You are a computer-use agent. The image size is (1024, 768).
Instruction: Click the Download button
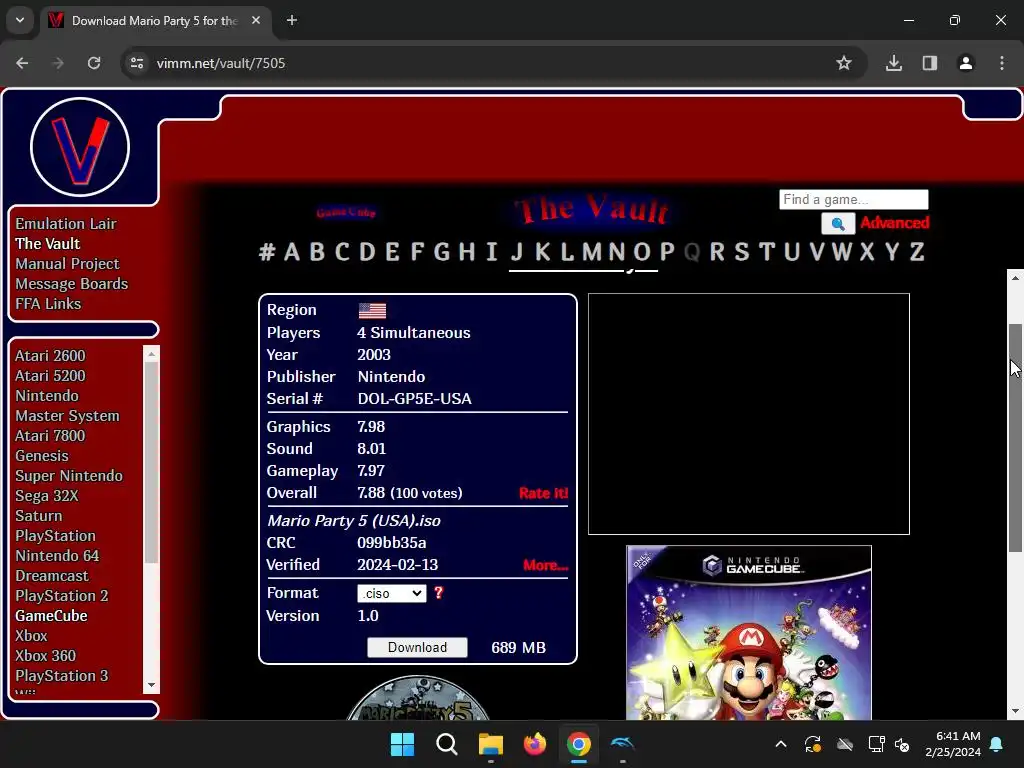click(x=417, y=647)
